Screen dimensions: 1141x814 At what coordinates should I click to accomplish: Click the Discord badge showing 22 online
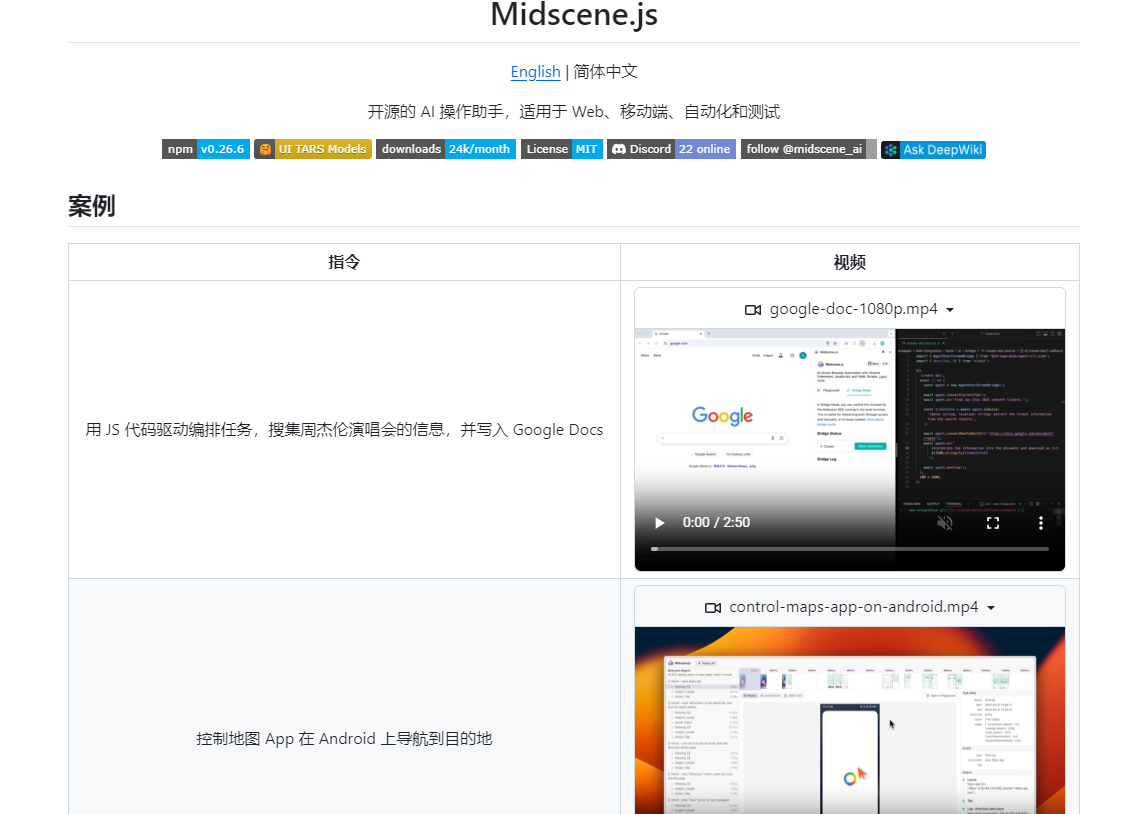(x=671, y=149)
